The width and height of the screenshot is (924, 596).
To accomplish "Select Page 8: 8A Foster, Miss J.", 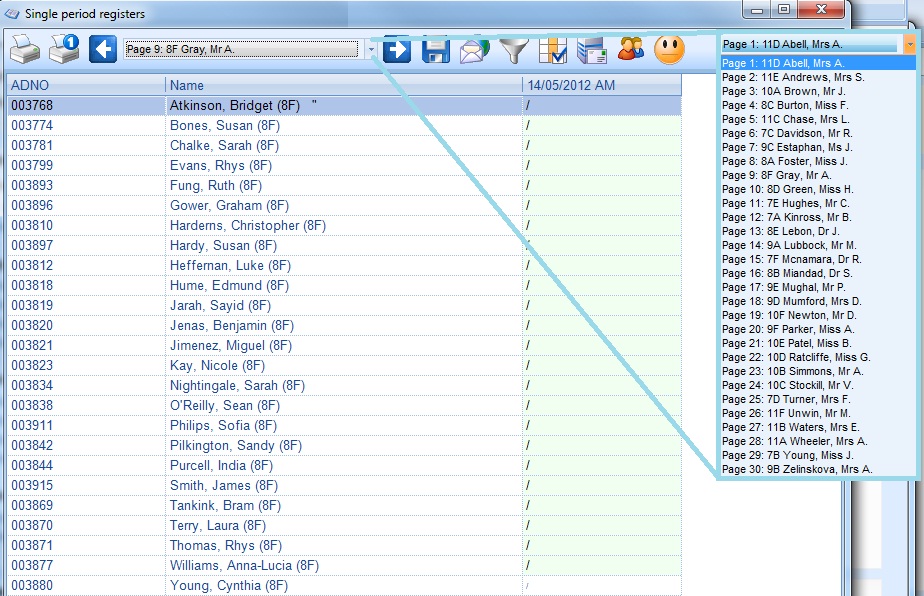I will 818,161.
